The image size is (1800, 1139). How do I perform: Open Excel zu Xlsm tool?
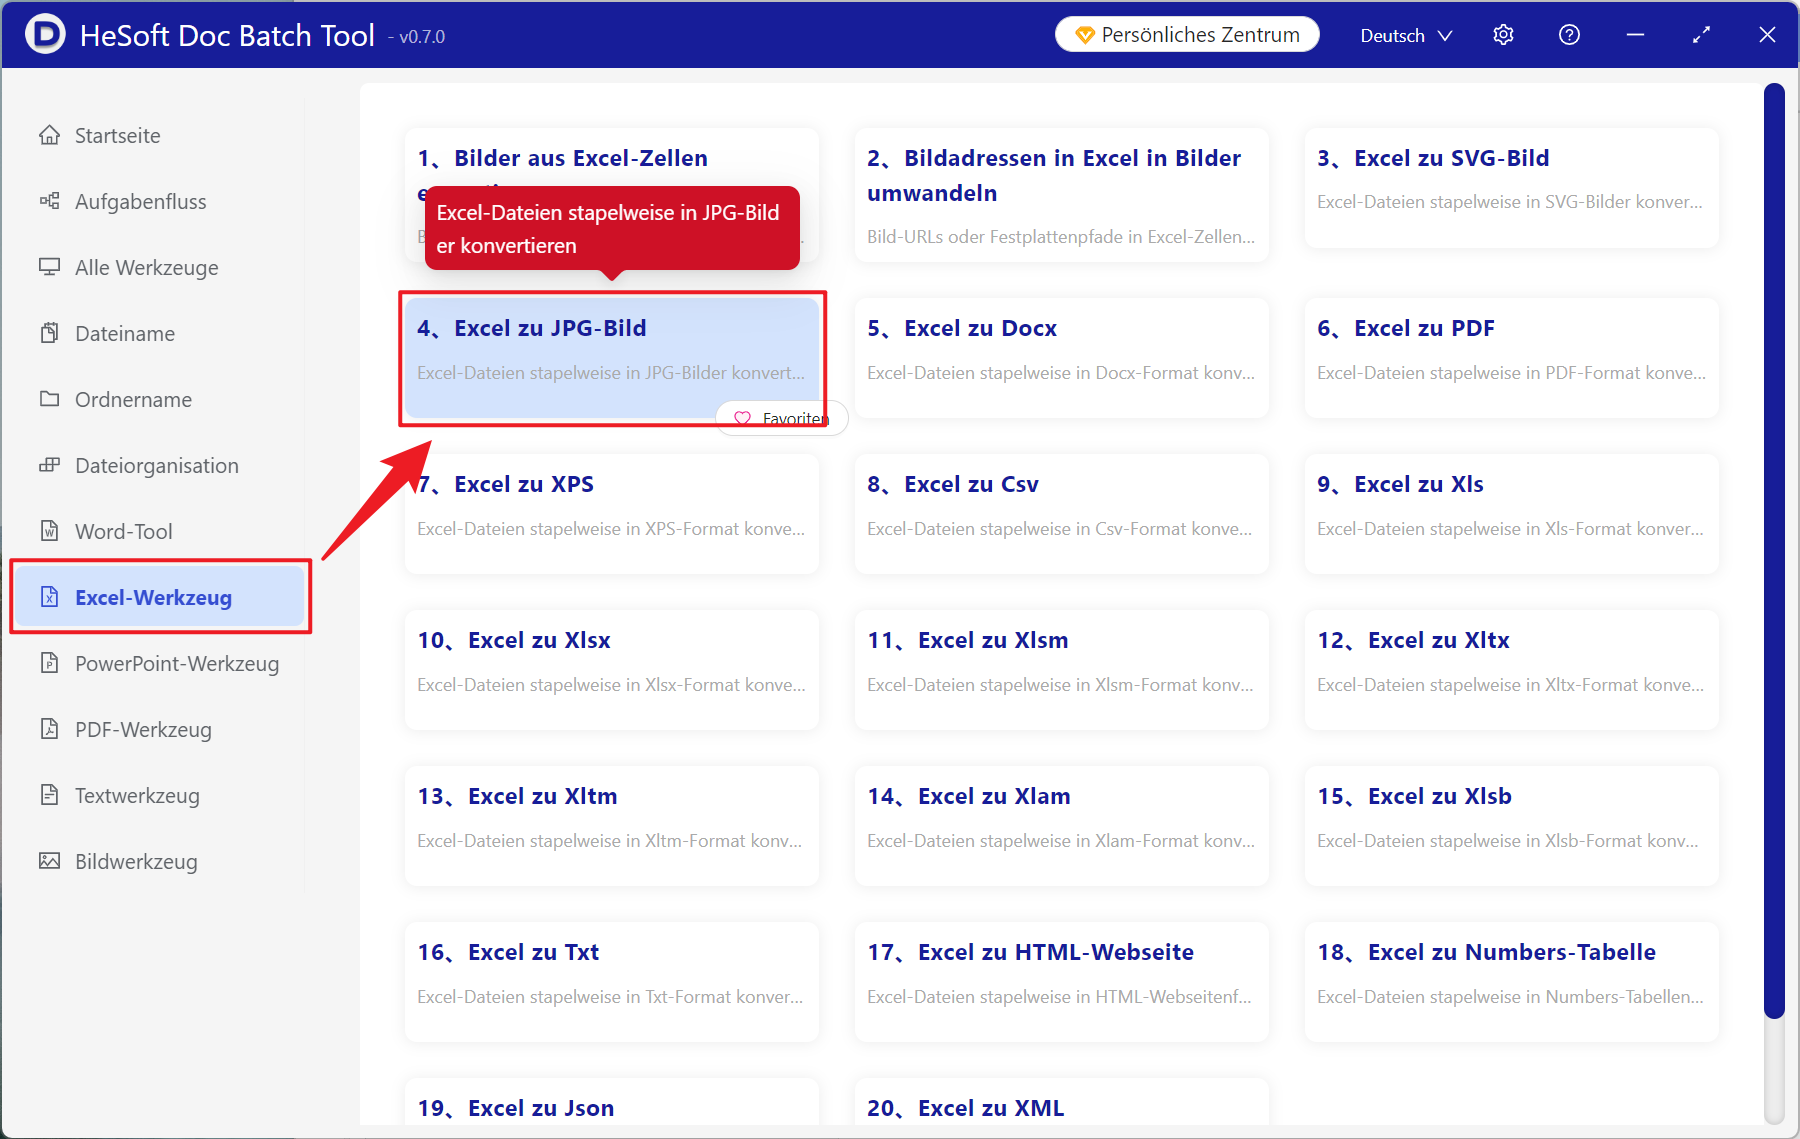point(1061,670)
